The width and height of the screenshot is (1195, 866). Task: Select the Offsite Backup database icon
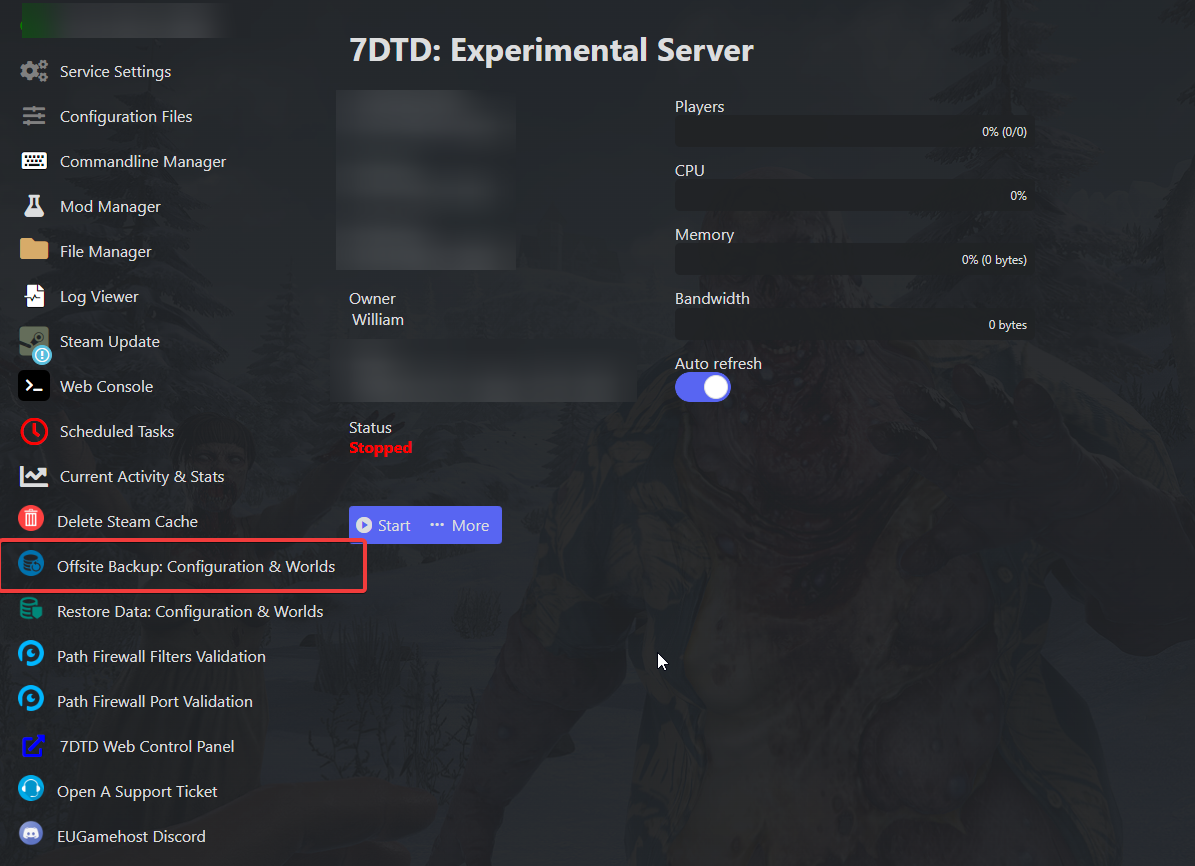(31, 564)
